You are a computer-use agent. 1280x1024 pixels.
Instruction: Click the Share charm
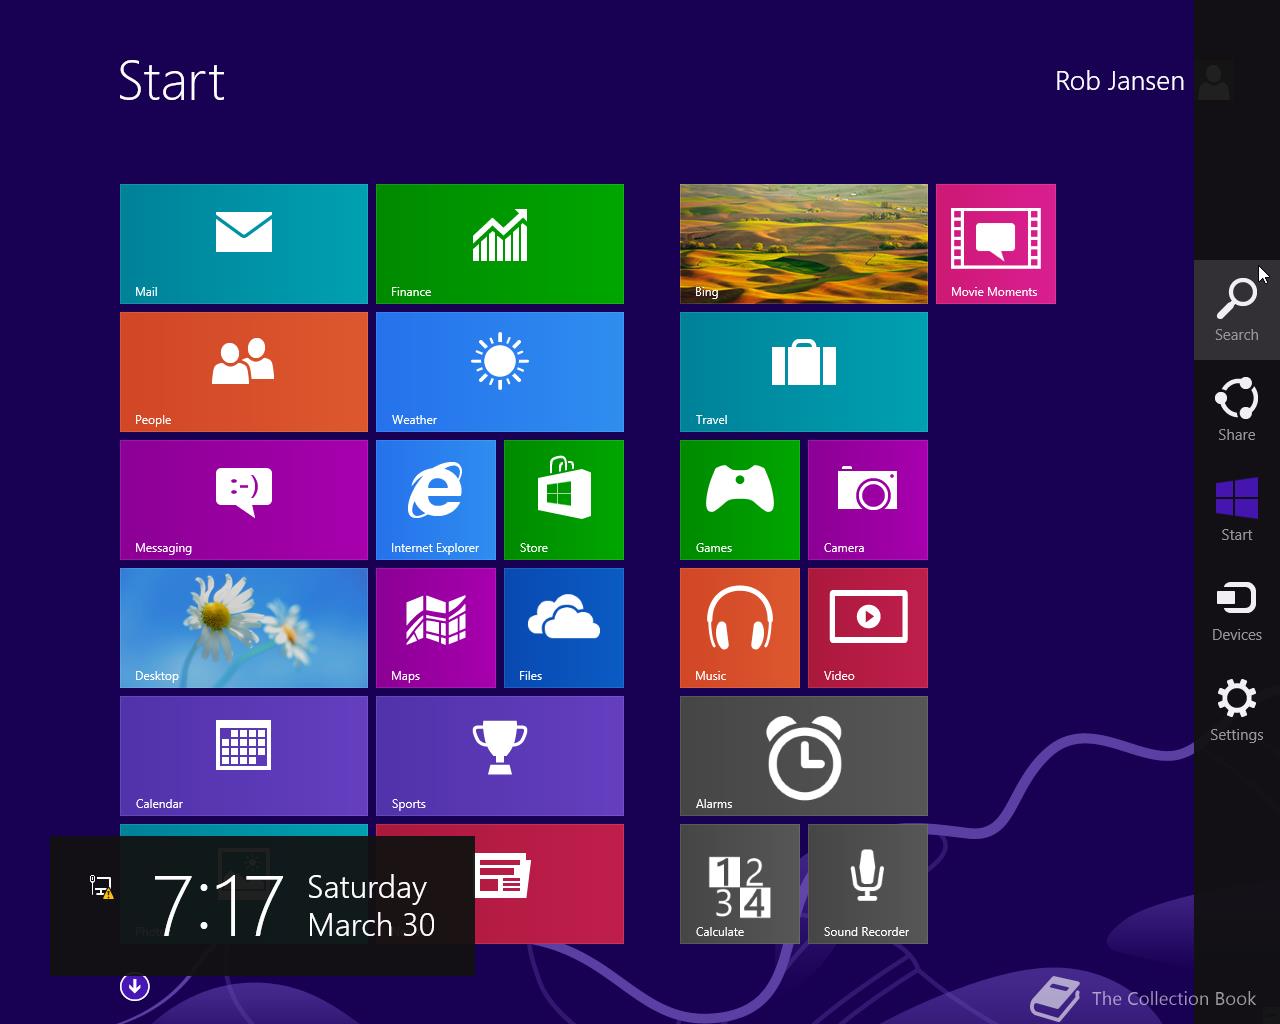(1237, 410)
